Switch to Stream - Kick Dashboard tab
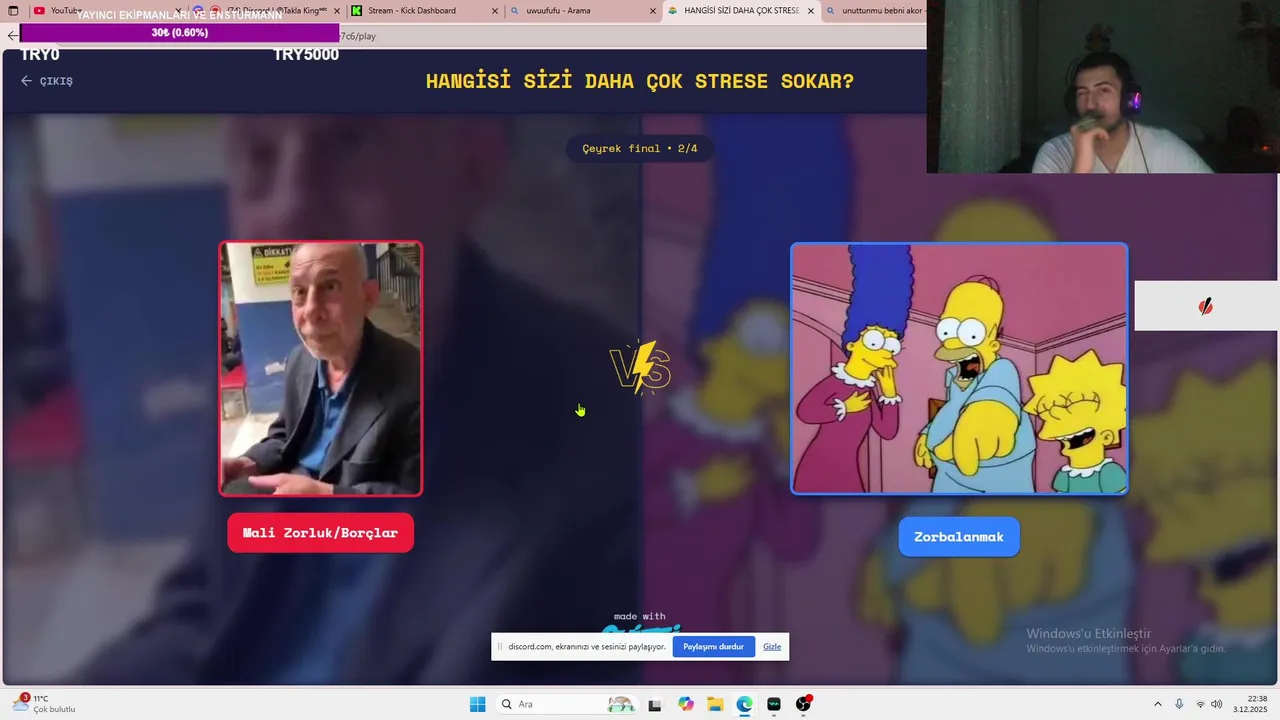This screenshot has width=1280, height=720. tap(423, 11)
